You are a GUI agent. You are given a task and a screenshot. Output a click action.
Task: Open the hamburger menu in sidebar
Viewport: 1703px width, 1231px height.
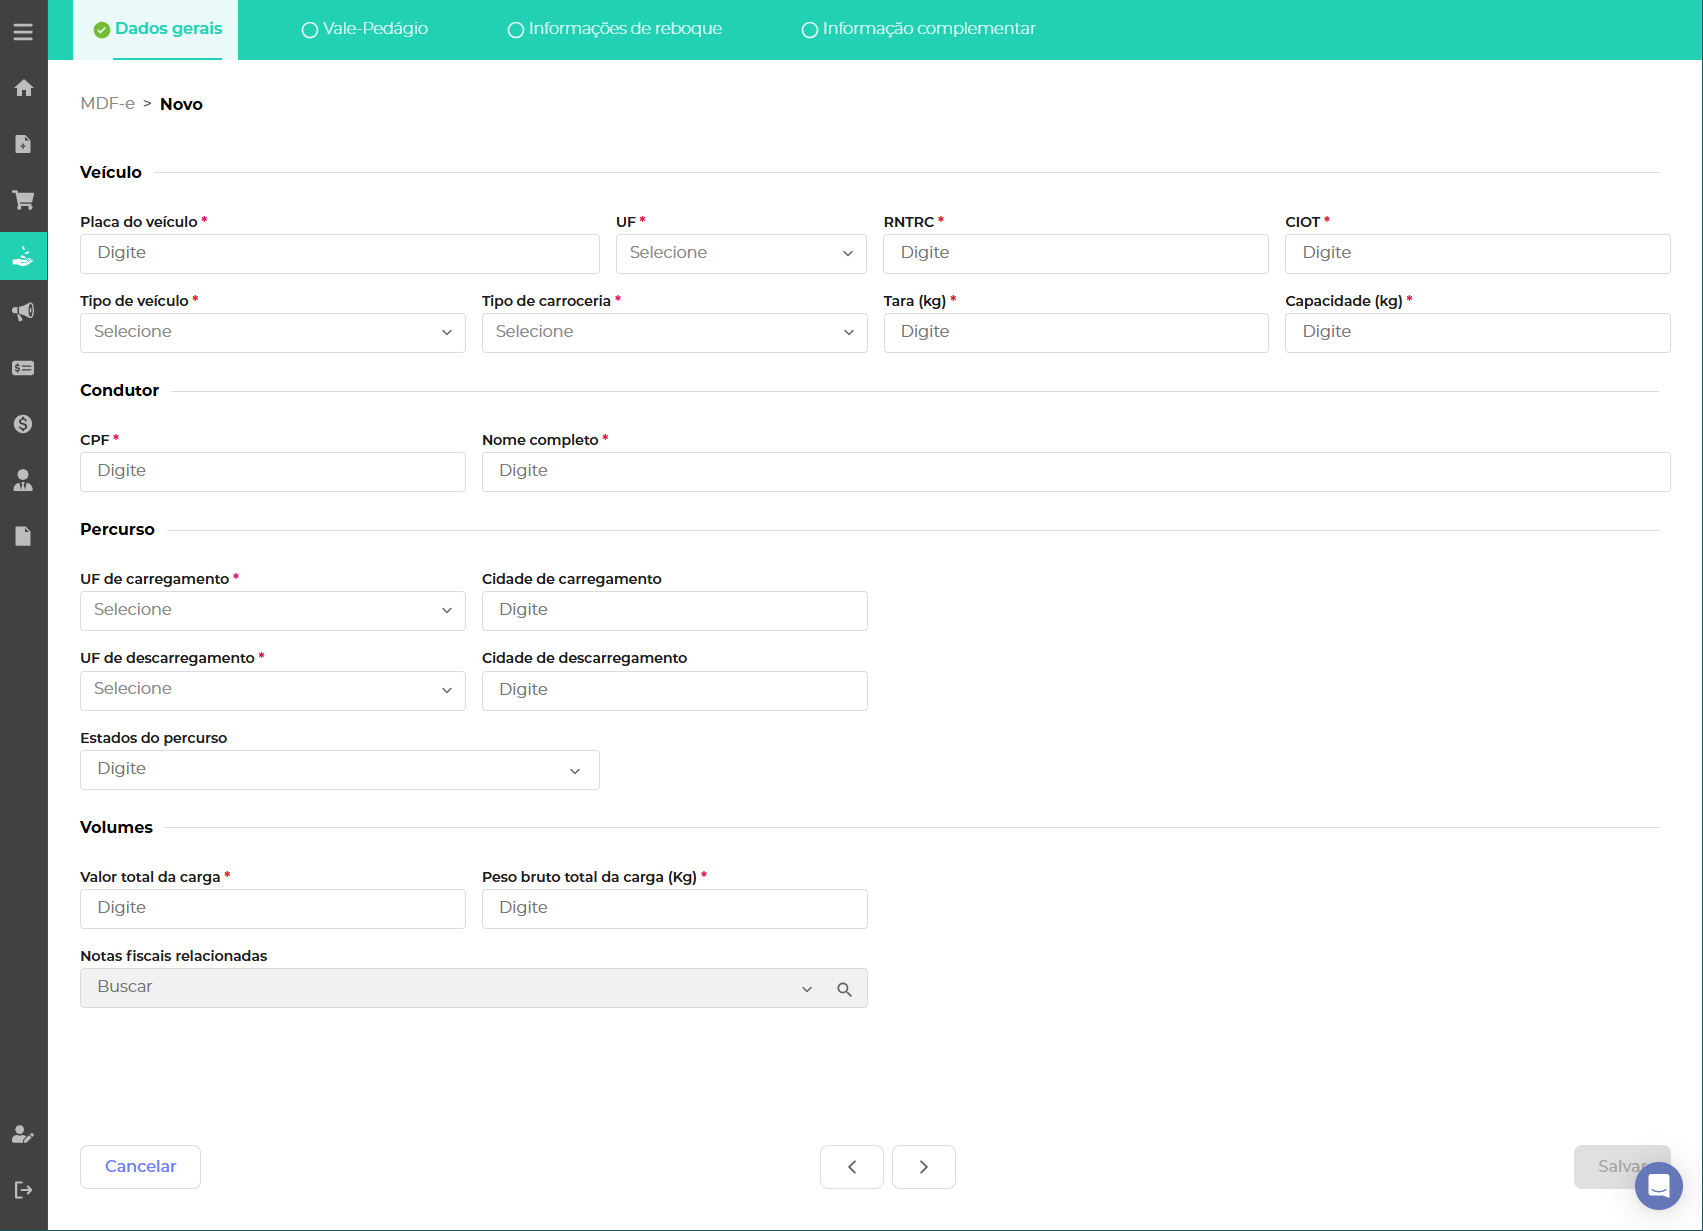[23, 32]
